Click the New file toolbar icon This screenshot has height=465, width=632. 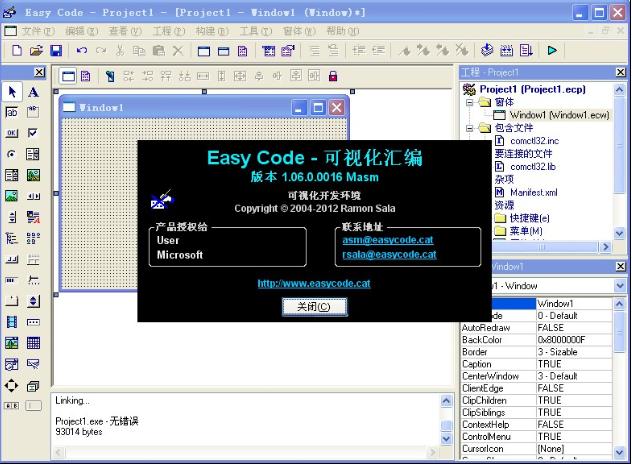(x=17, y=51)
